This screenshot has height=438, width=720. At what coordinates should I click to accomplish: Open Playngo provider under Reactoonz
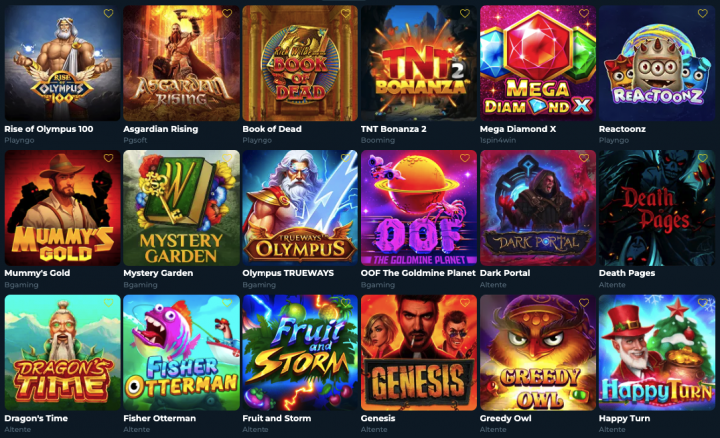tap(613, 140)
